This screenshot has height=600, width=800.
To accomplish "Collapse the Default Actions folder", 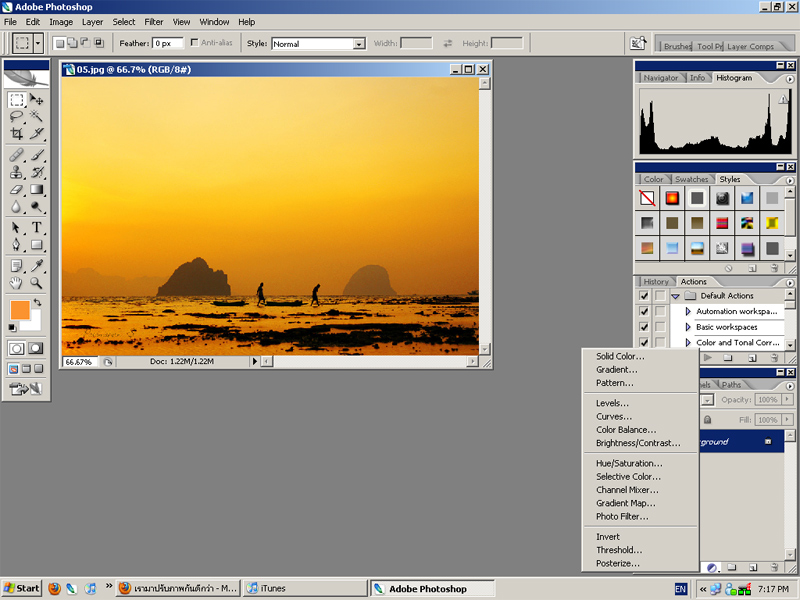I will [x=676, y=296].
